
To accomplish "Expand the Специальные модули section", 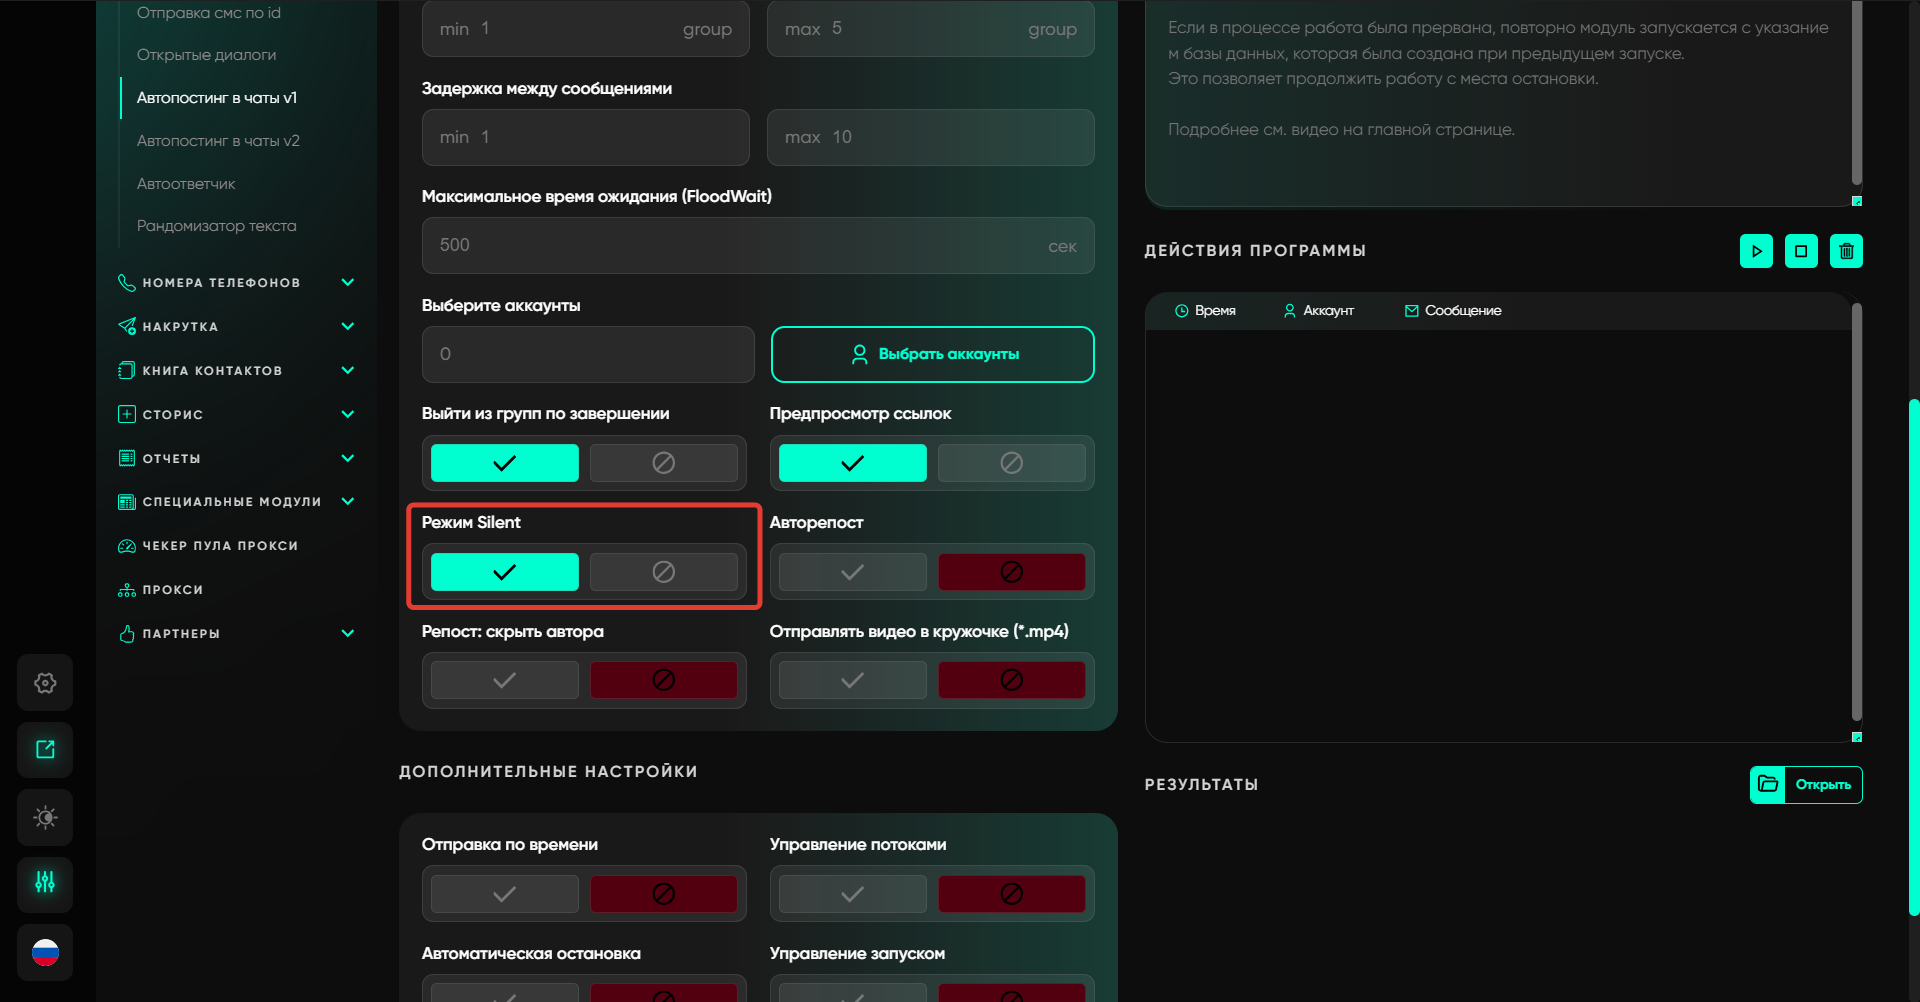I will click(x=347, y=502).
